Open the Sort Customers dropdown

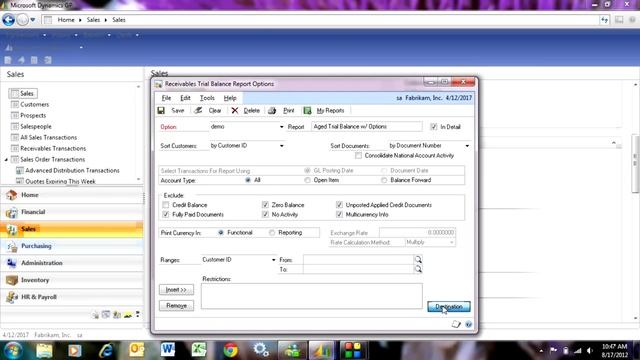(282, 146)
